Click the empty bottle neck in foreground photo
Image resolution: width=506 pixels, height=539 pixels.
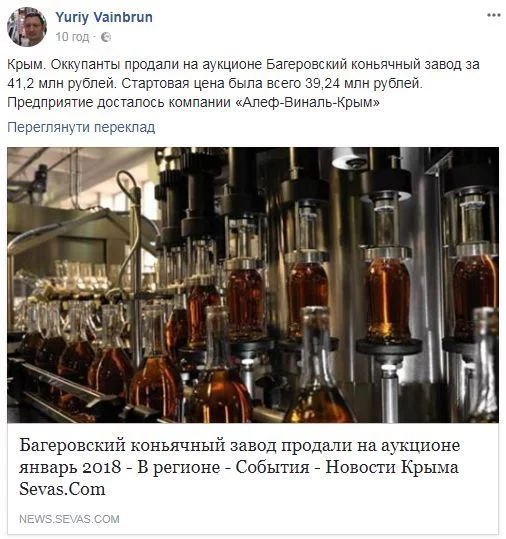click(x=316, y=340)
